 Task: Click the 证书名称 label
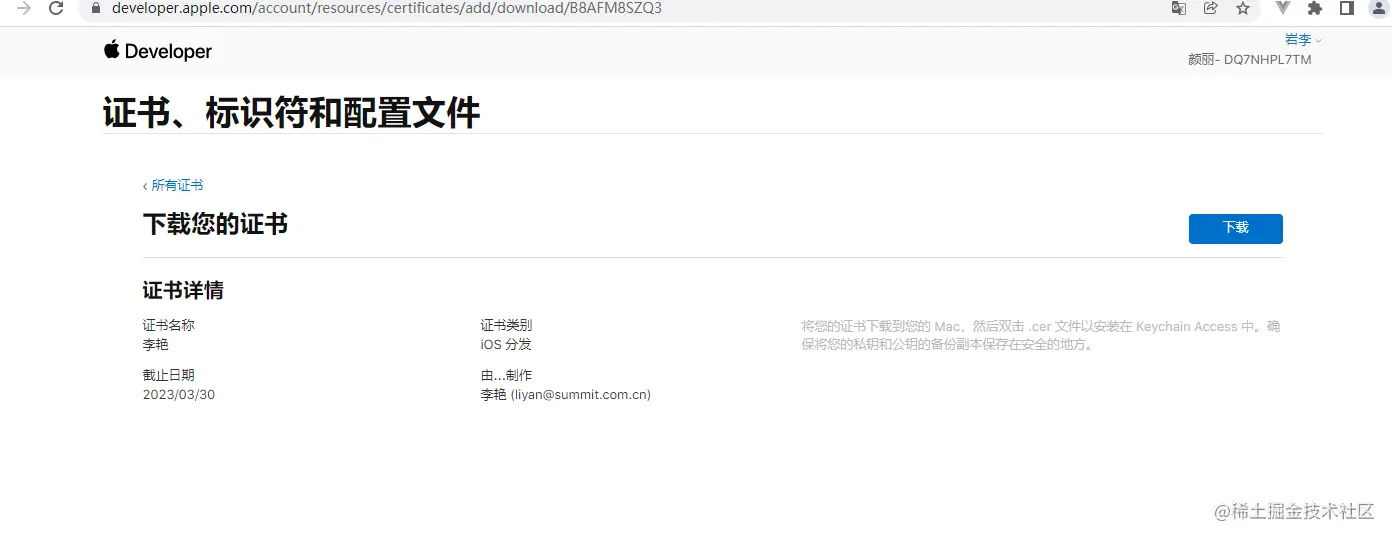pyautogui.click(x=169, y=325)
